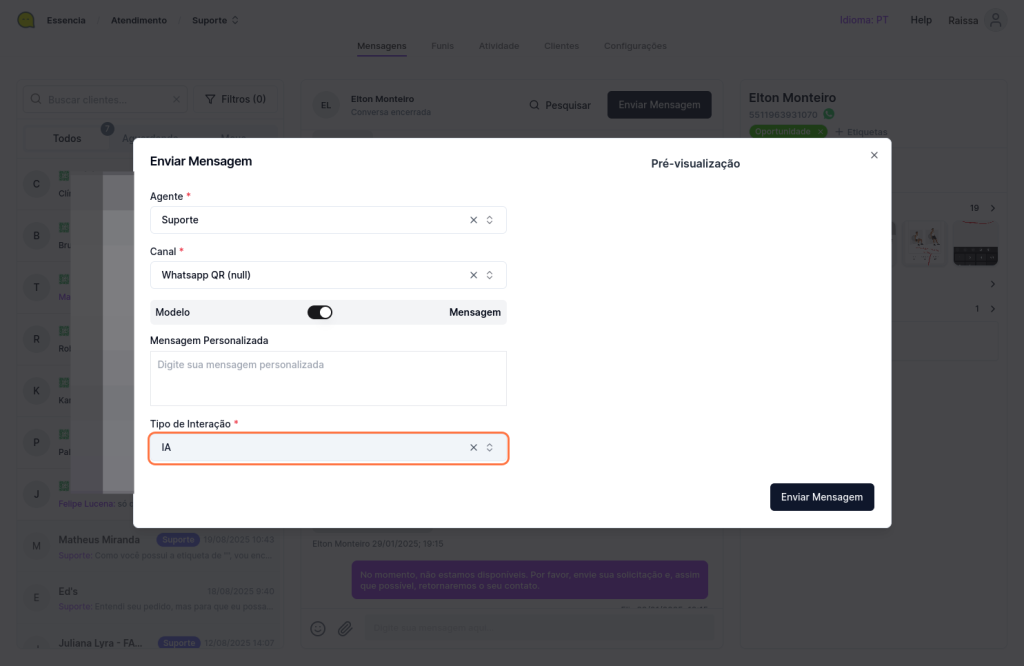The image size is (1024, 666).
Task: Clear the Tipo de Interação IA value
Action: coord(473,448)
